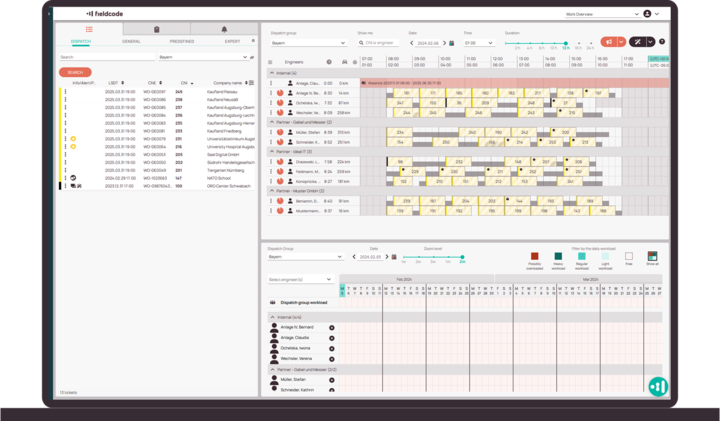
Task: Collapse the Internal (4) engineer group
Action: (273, 73)
